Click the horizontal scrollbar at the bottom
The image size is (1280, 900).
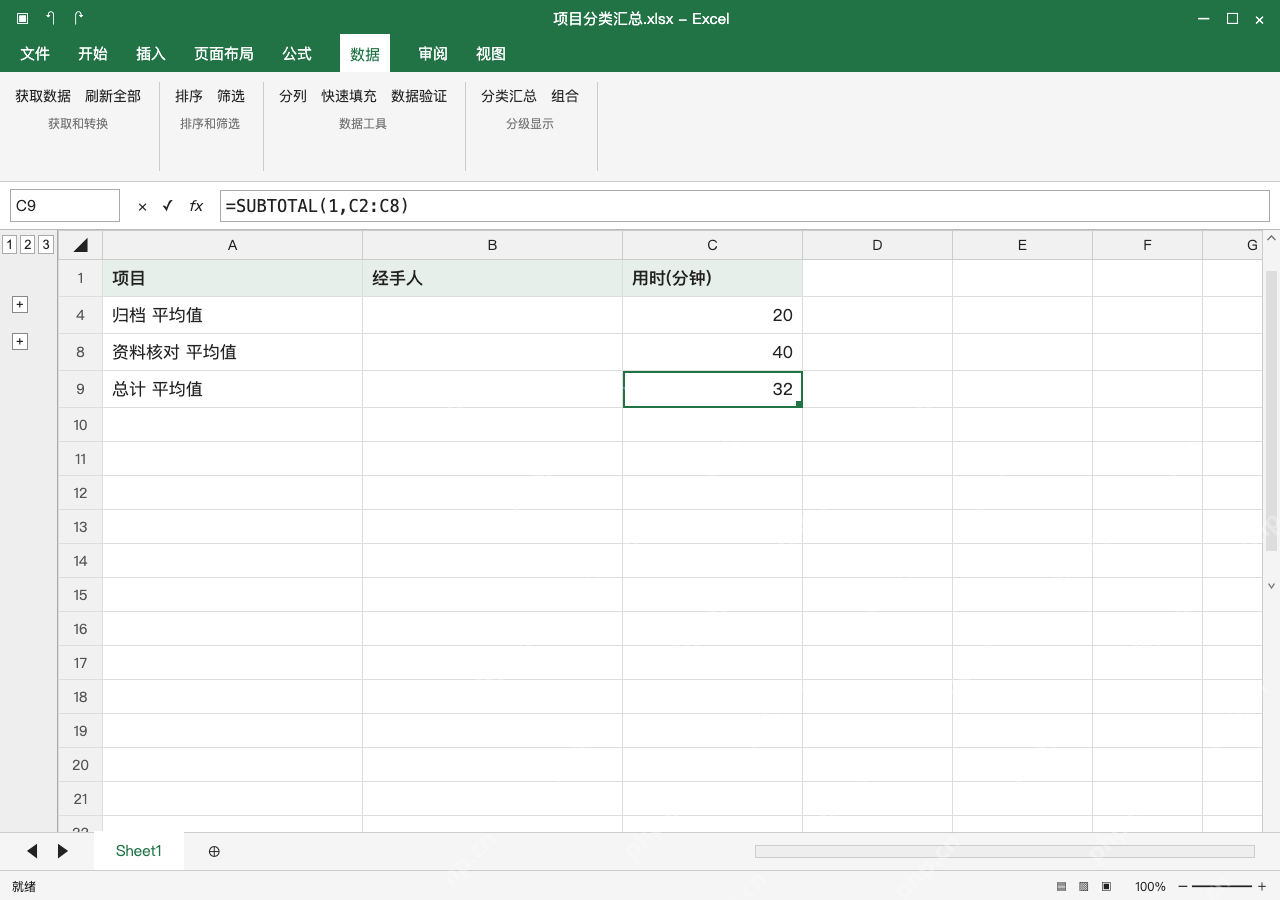(1005, 851)
